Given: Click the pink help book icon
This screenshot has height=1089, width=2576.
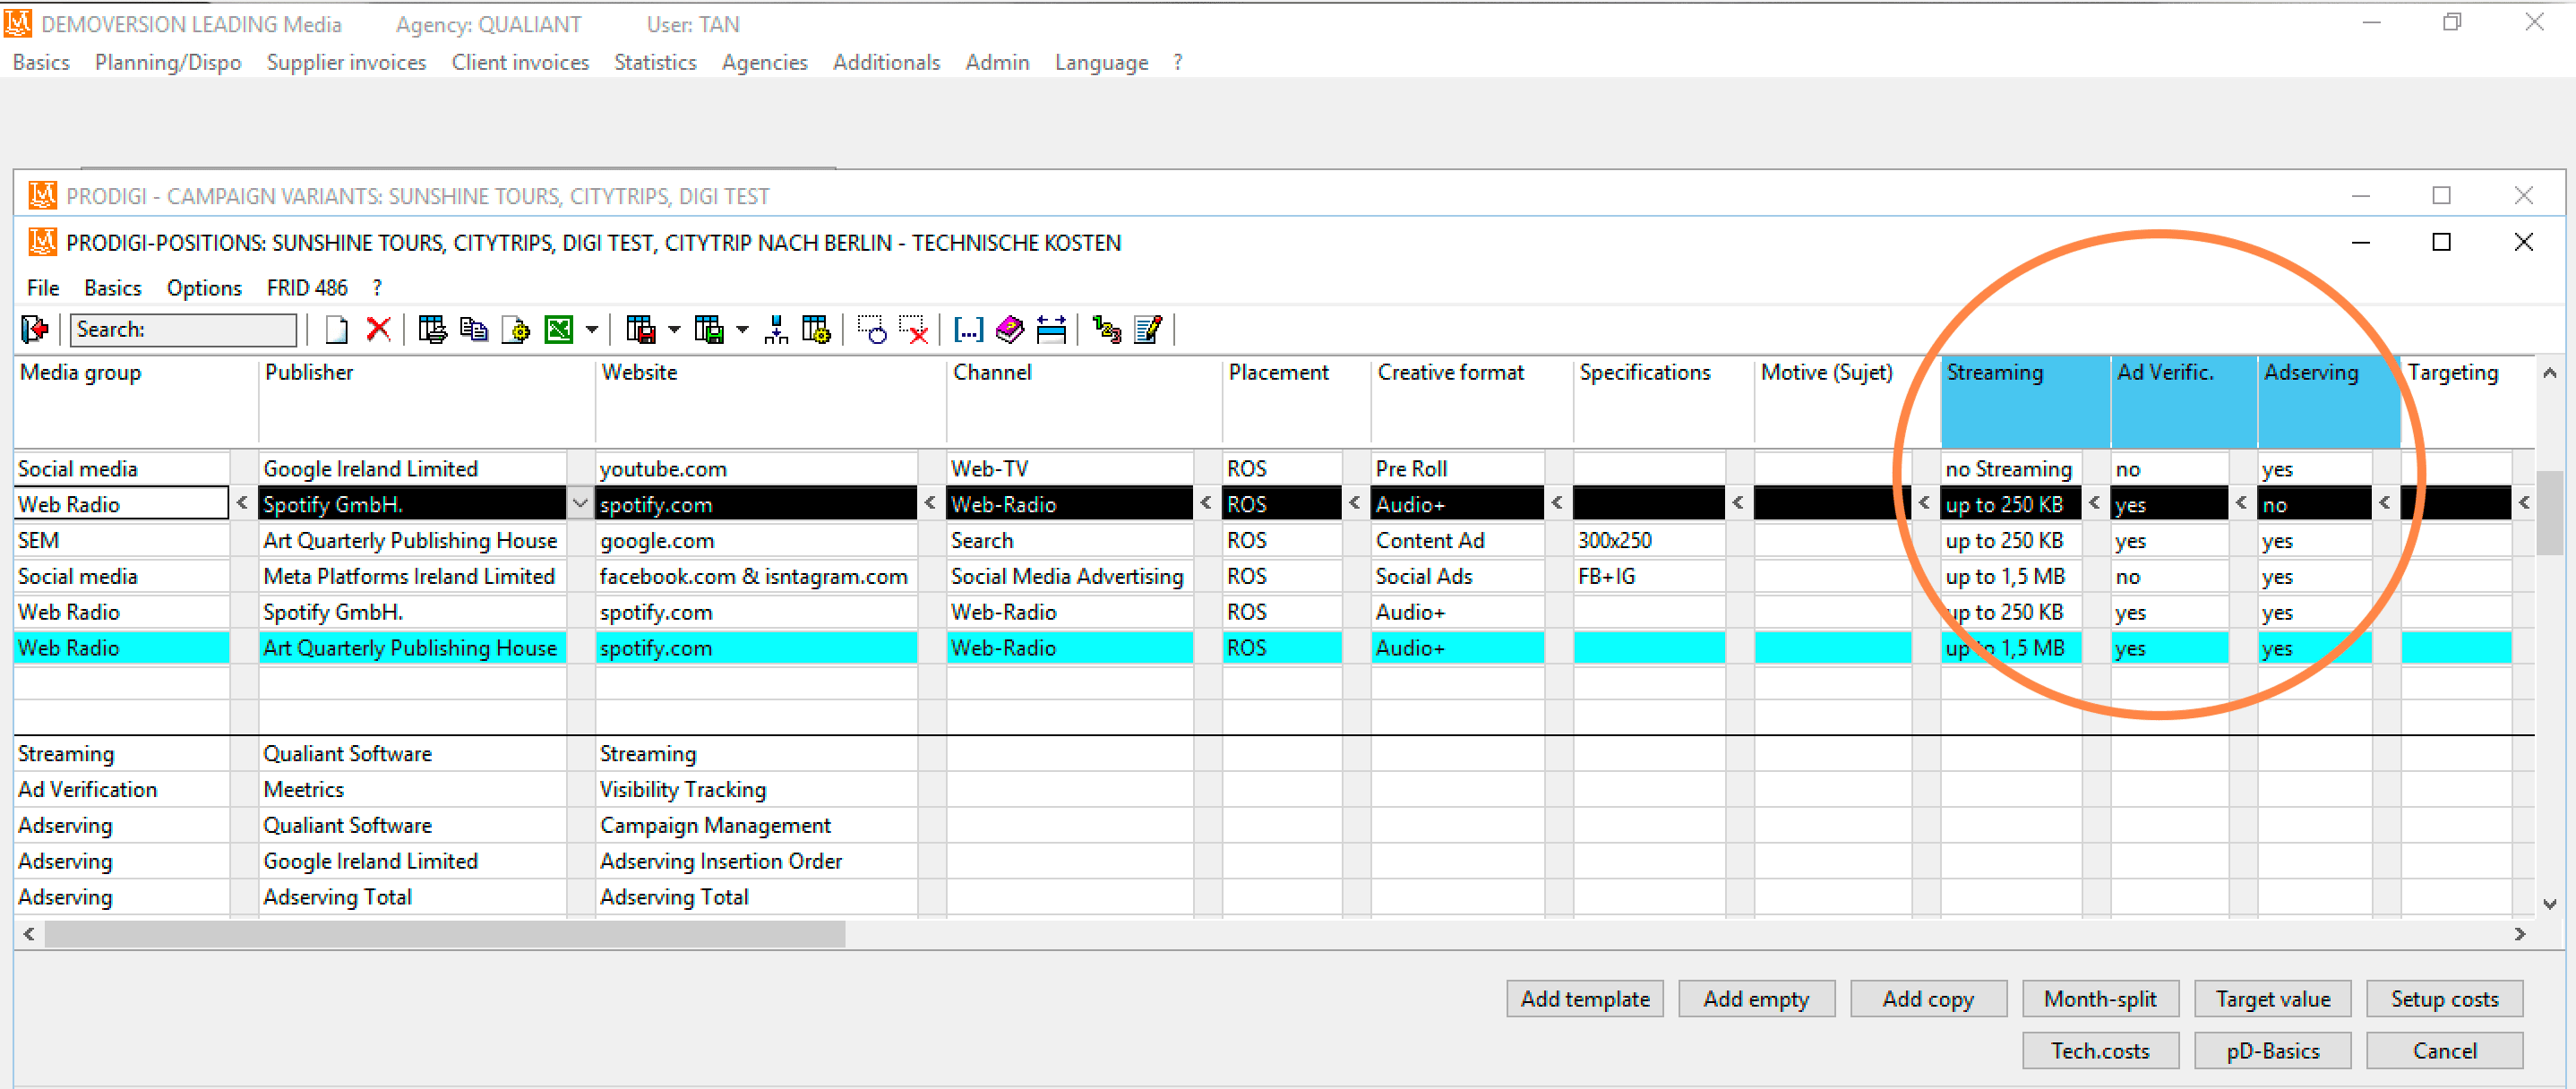Looking at the screenshot, I should (x=1010, y=329).
